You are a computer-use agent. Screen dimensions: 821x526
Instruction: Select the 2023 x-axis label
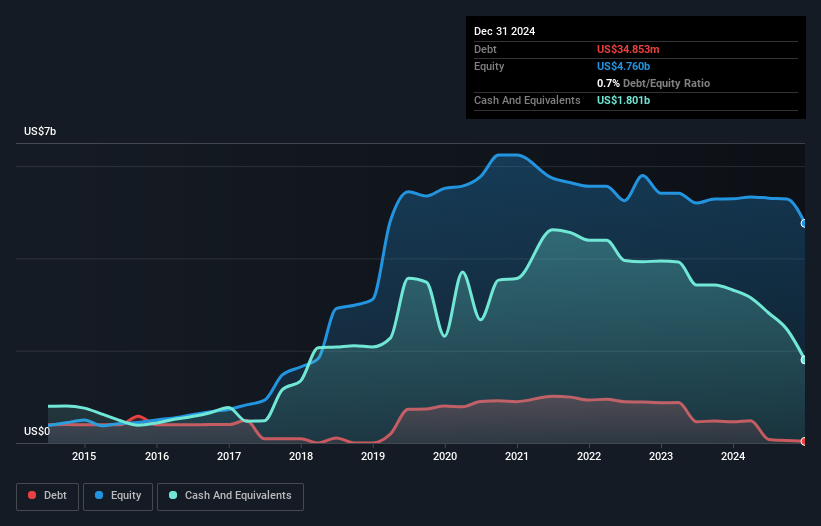click(661, 456)
